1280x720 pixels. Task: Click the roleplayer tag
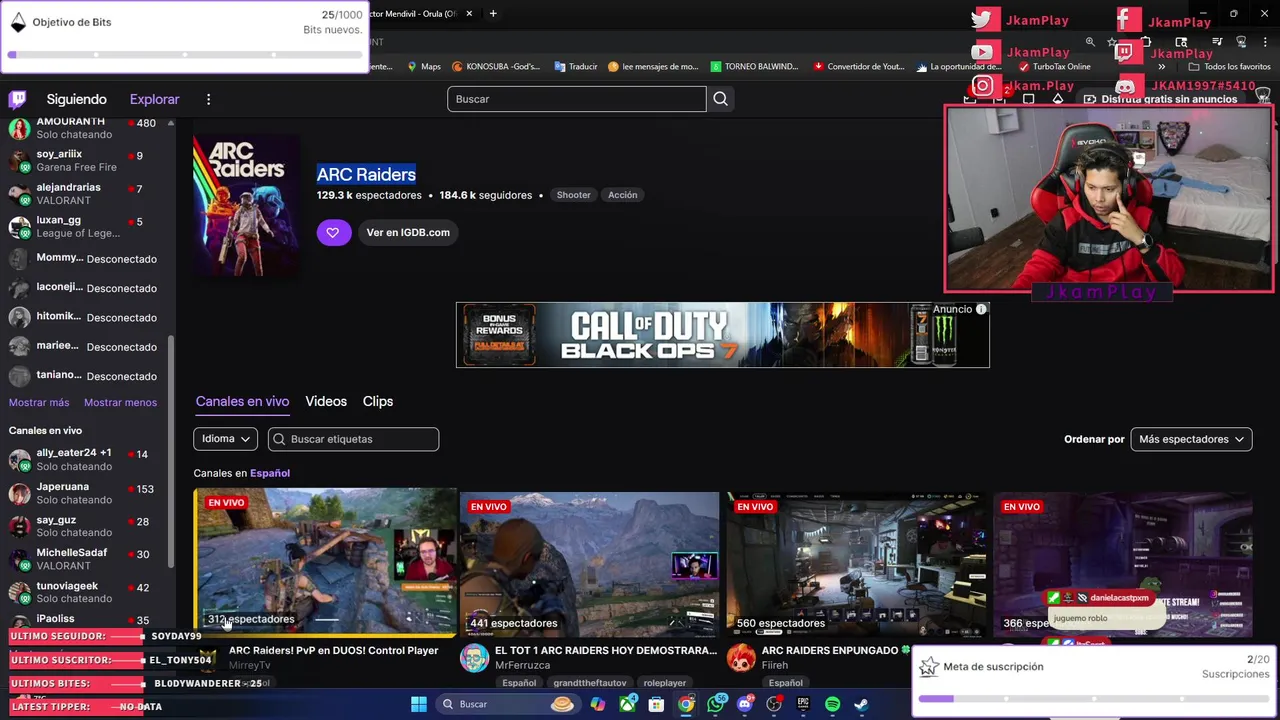coord(664,683)
